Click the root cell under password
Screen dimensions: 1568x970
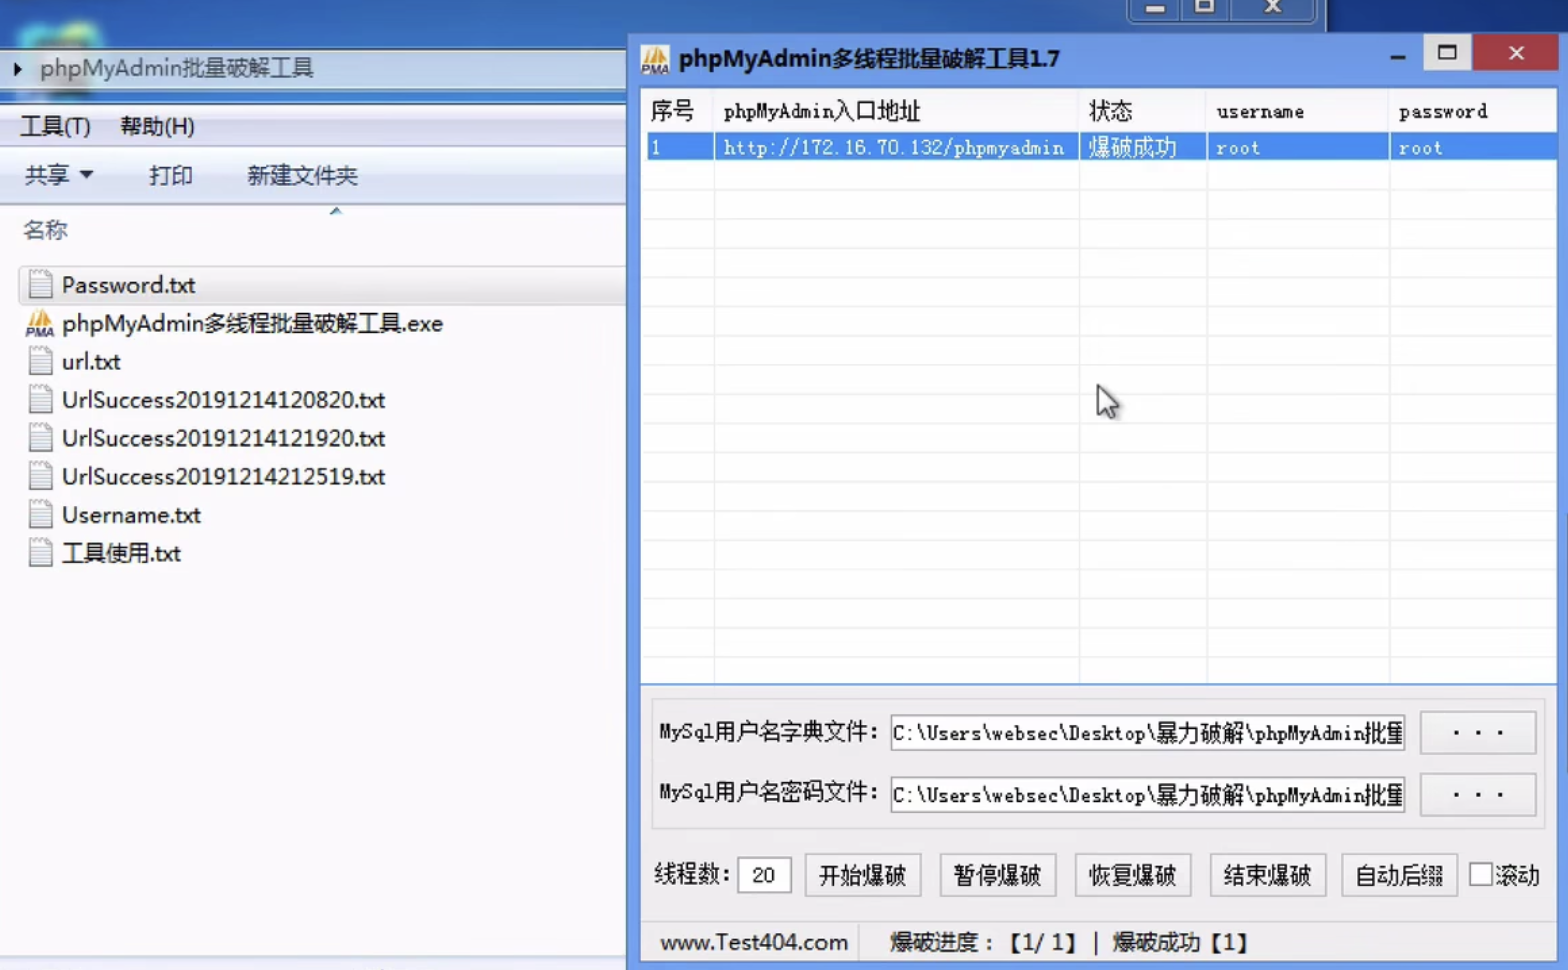pos(1473,148)
